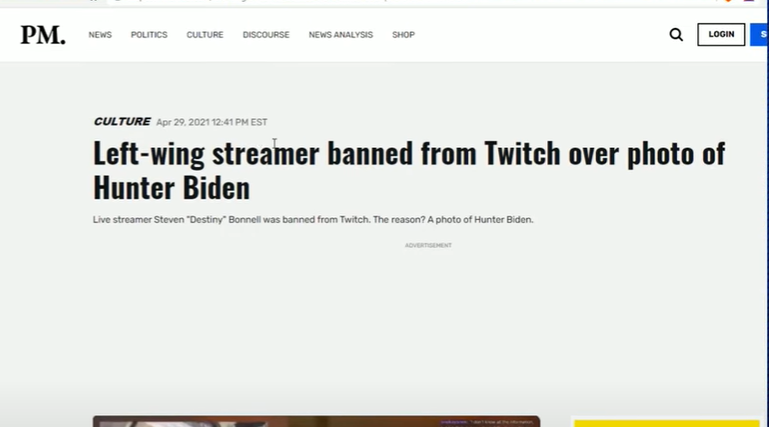Open the CULTURE nav link

(x=205, y=35)
